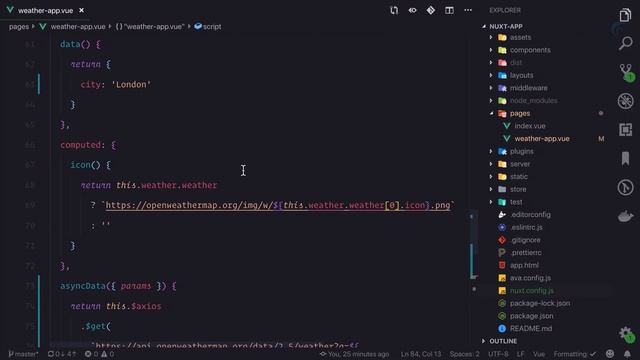Click Ln 84, Col 13 in status bar
Screen dimensions: 640x360
[421, 354]
